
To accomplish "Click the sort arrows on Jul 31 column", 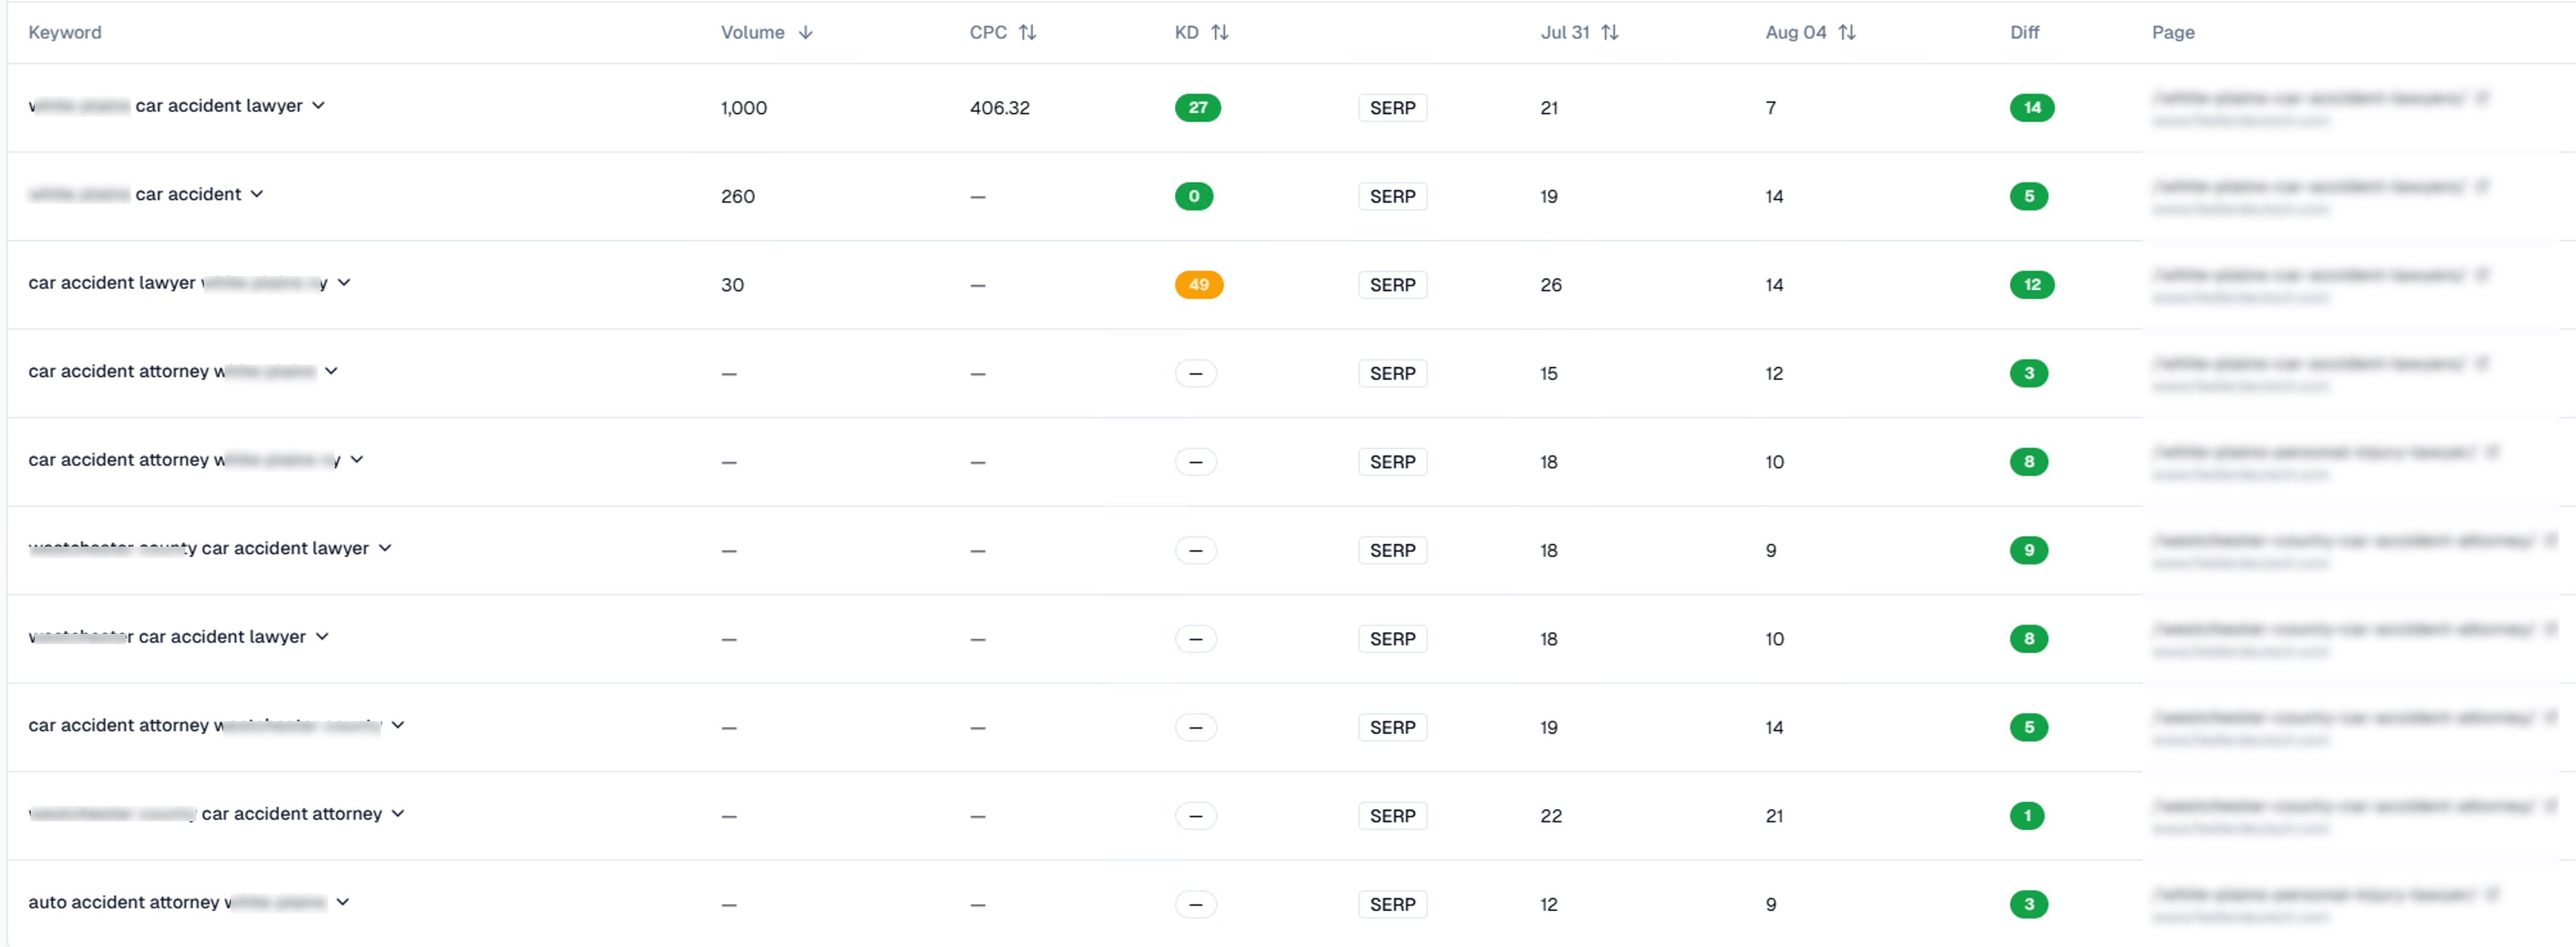I will click(x=1611, y=32).
